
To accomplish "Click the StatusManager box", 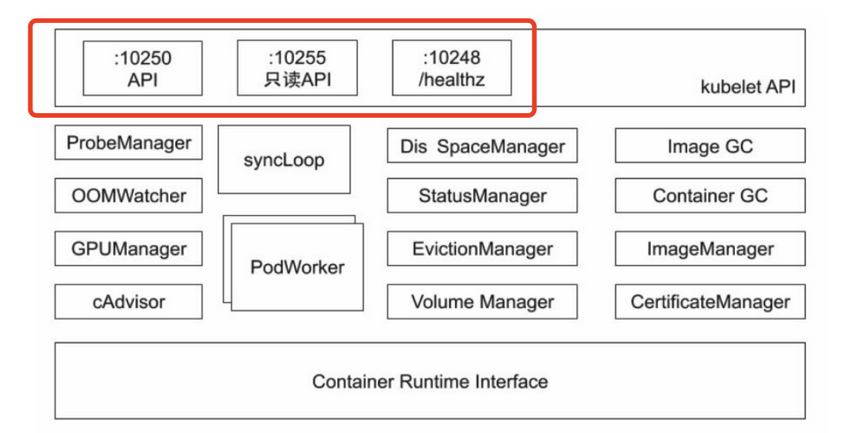I will pyautogui.click(x=482, y=196).
